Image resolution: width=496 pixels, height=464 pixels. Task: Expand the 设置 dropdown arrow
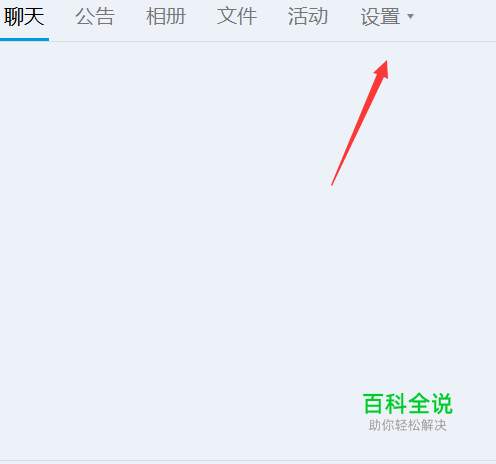click(x=410, y=16)
